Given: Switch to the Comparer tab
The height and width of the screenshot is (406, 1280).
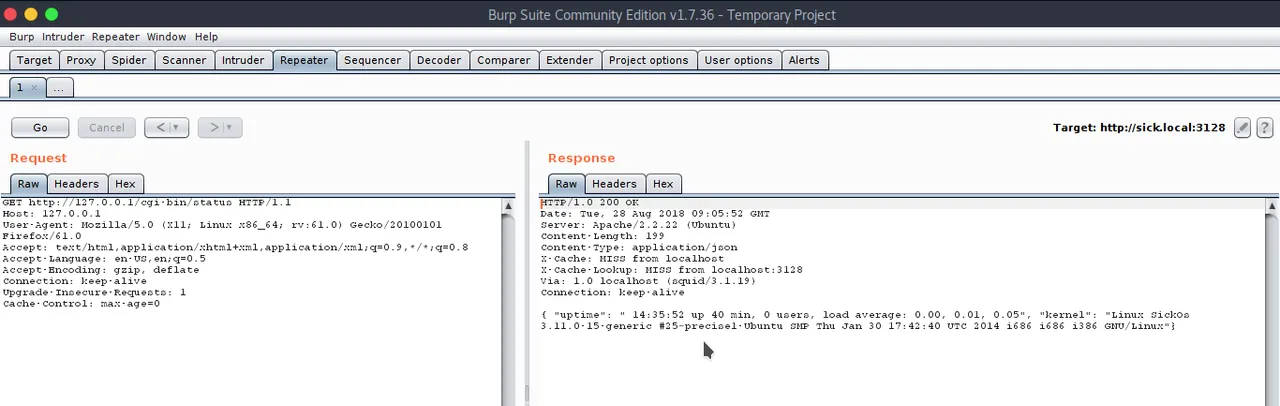Looking at the screenshot, I should 504,60.
